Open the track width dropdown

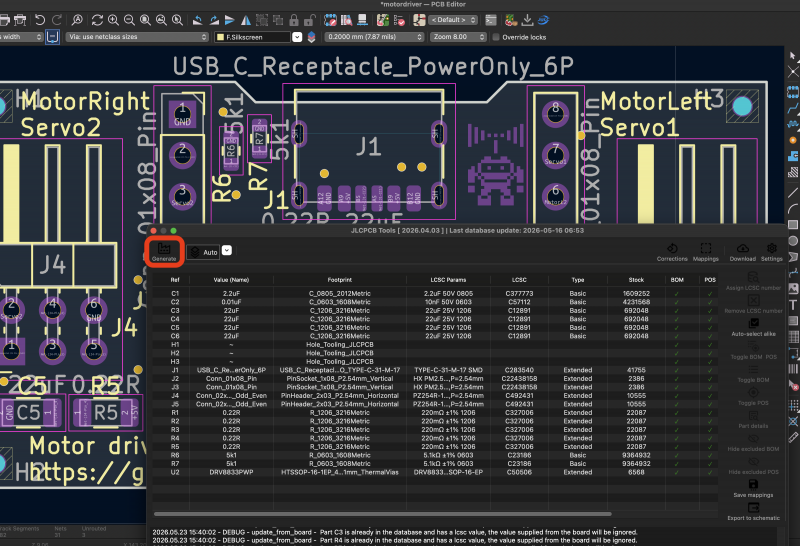[x=20, y=37]
